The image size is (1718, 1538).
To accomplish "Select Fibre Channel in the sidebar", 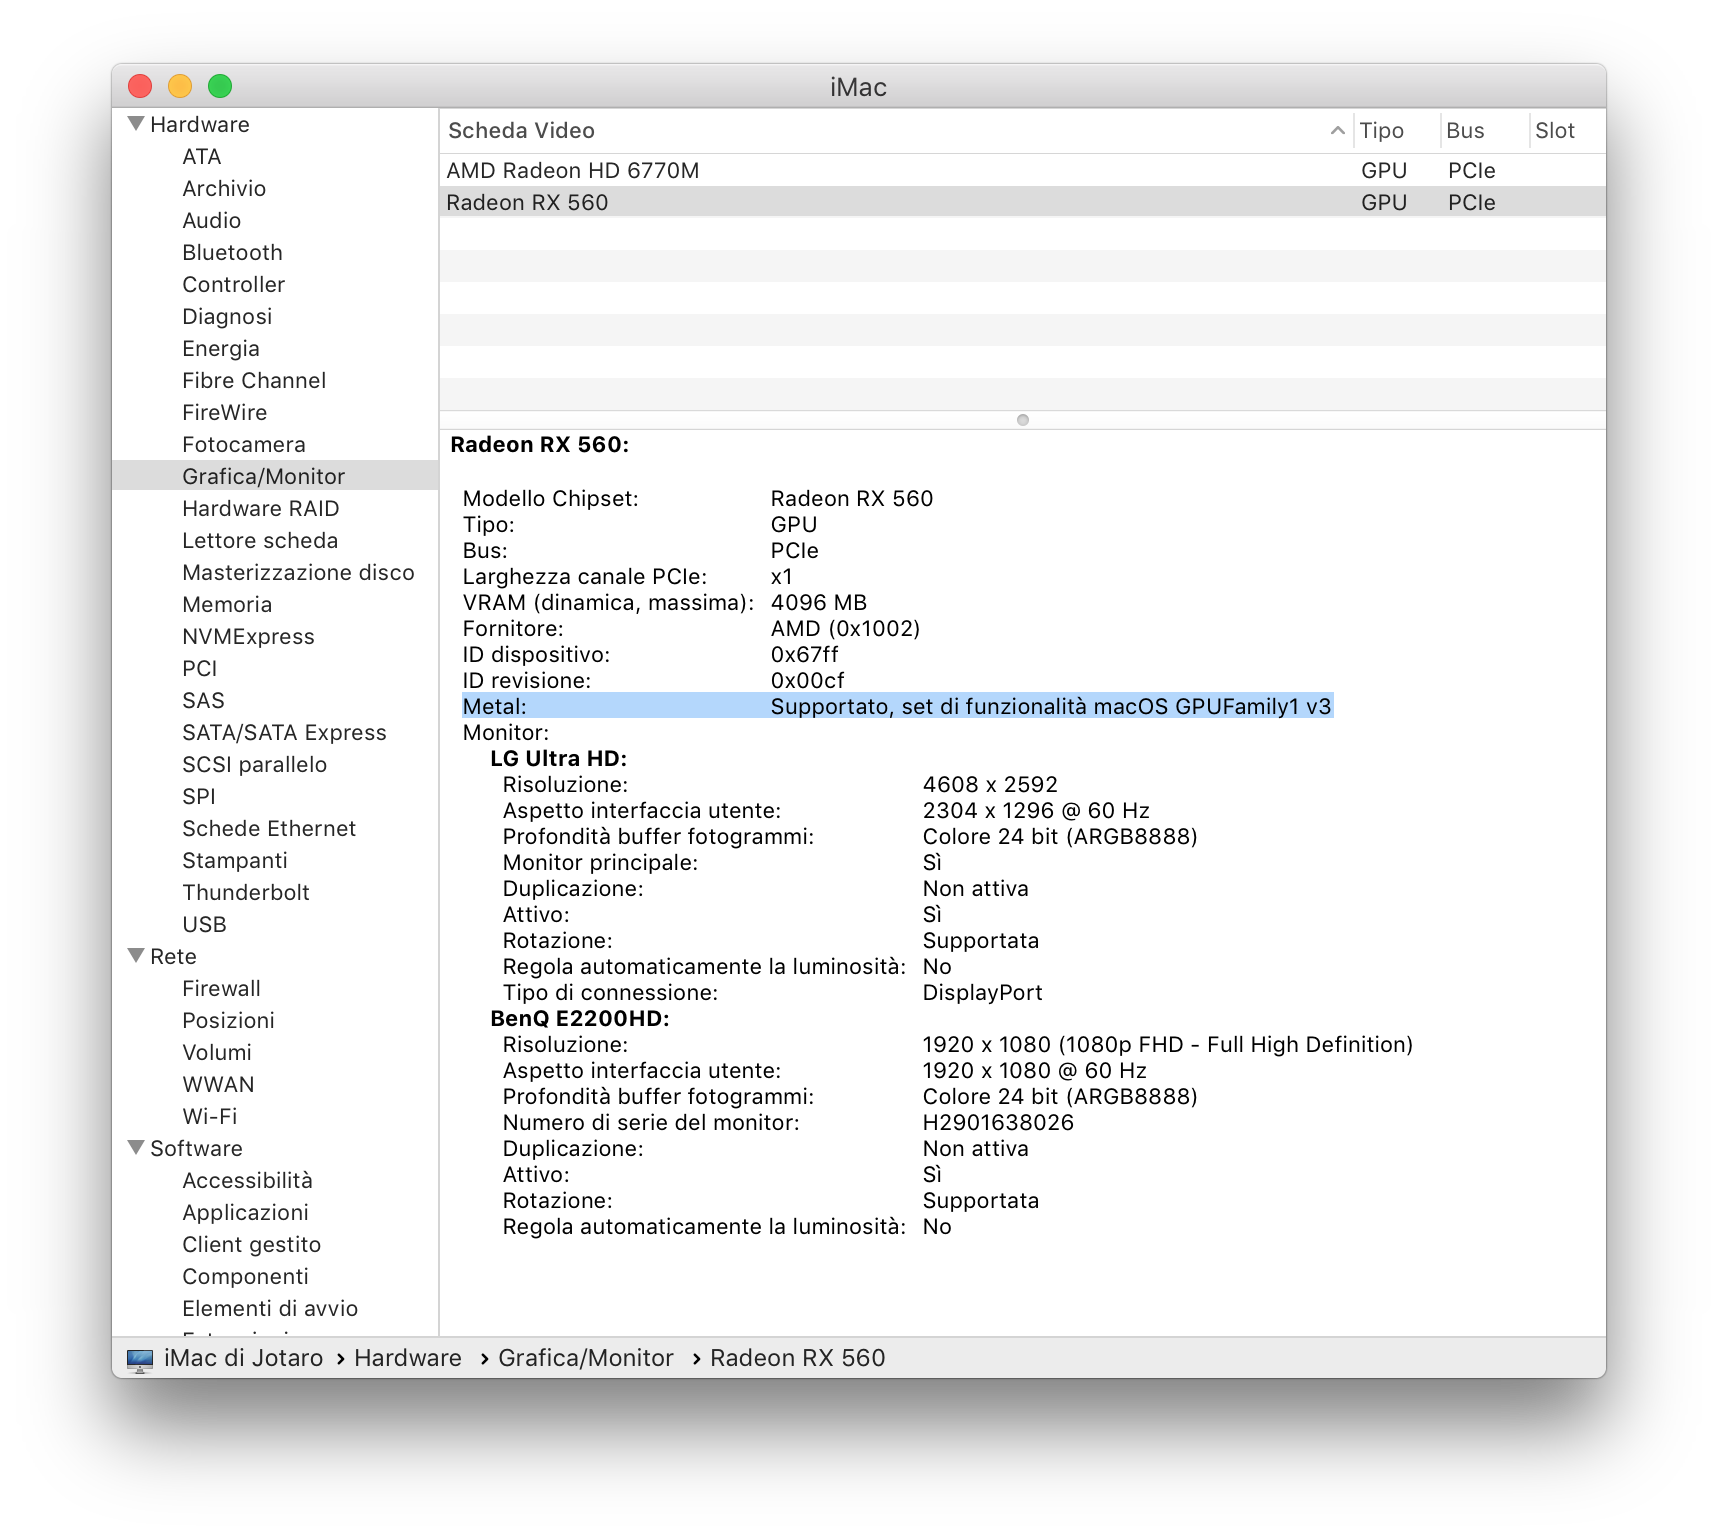I will (x=254, y=381).
